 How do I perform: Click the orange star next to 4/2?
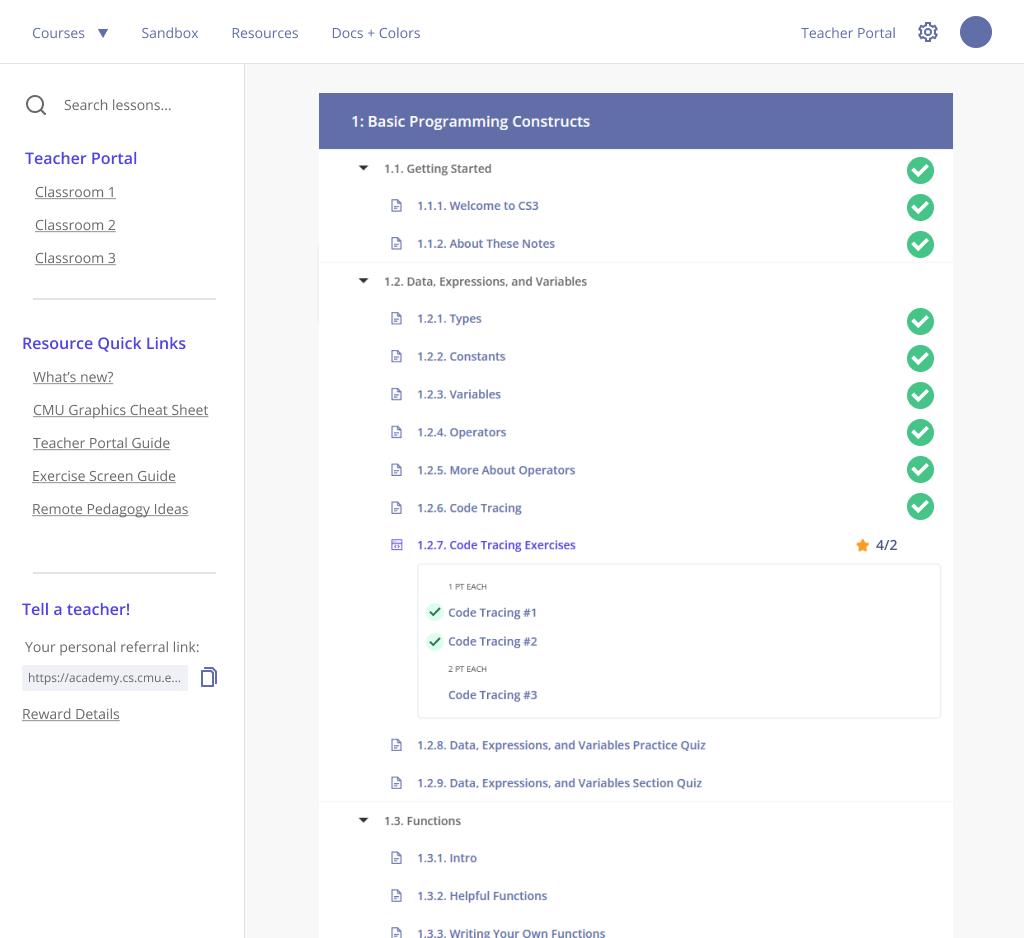tap(862, 545)
